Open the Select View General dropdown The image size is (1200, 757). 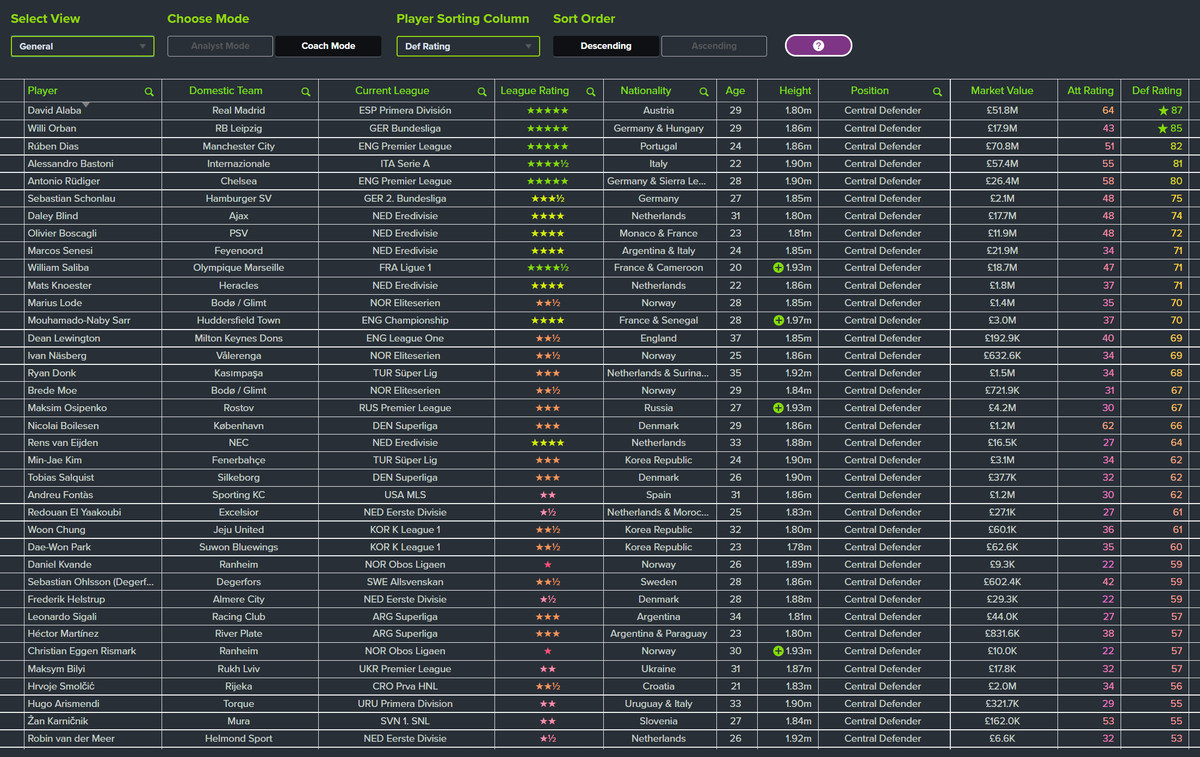(82, 46)
